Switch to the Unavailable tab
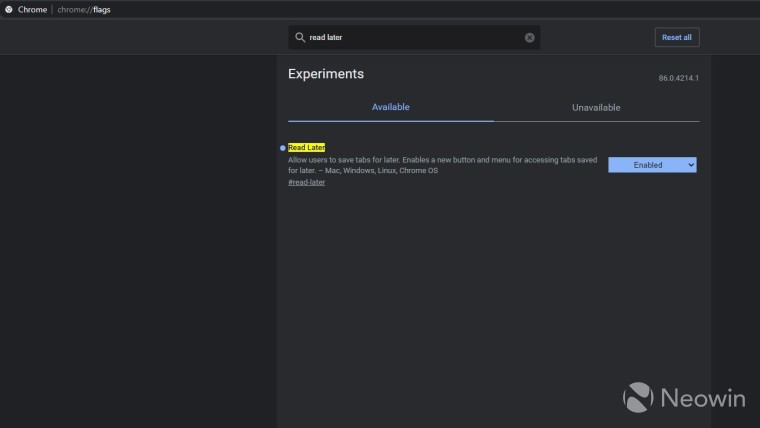 click(596, 107)
